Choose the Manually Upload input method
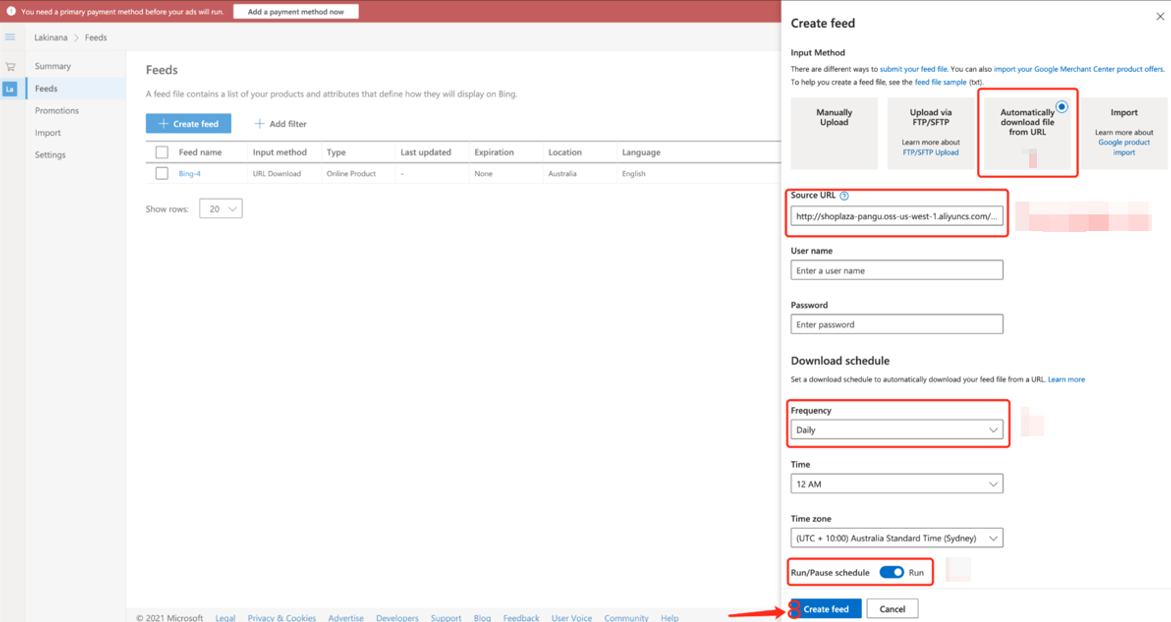The width and height of the screenshot is (1171, 622). pyautogui.click(x=834, y=133)
